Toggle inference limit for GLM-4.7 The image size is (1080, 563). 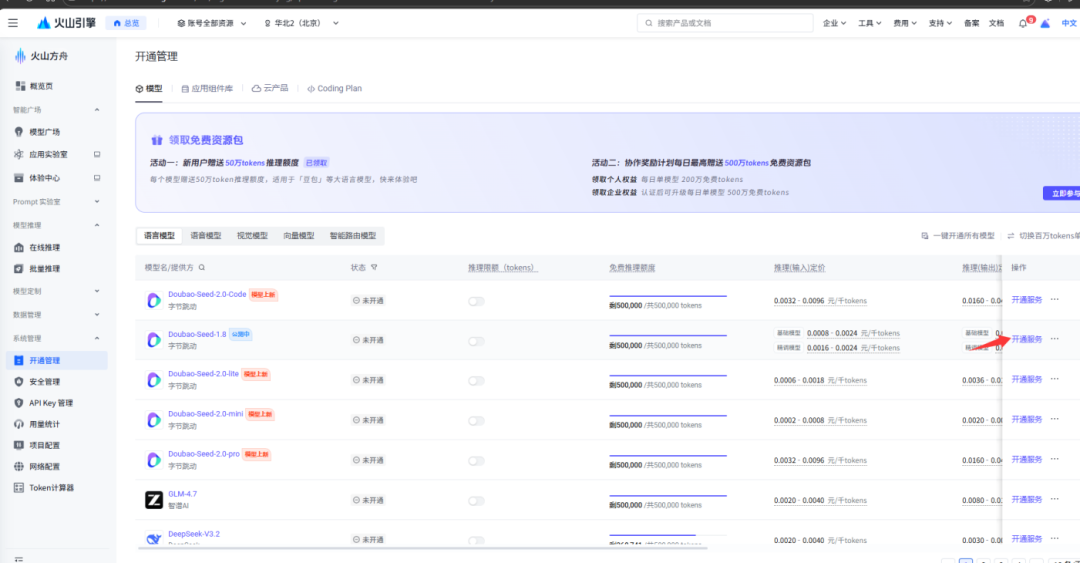(x=476, y=501)
